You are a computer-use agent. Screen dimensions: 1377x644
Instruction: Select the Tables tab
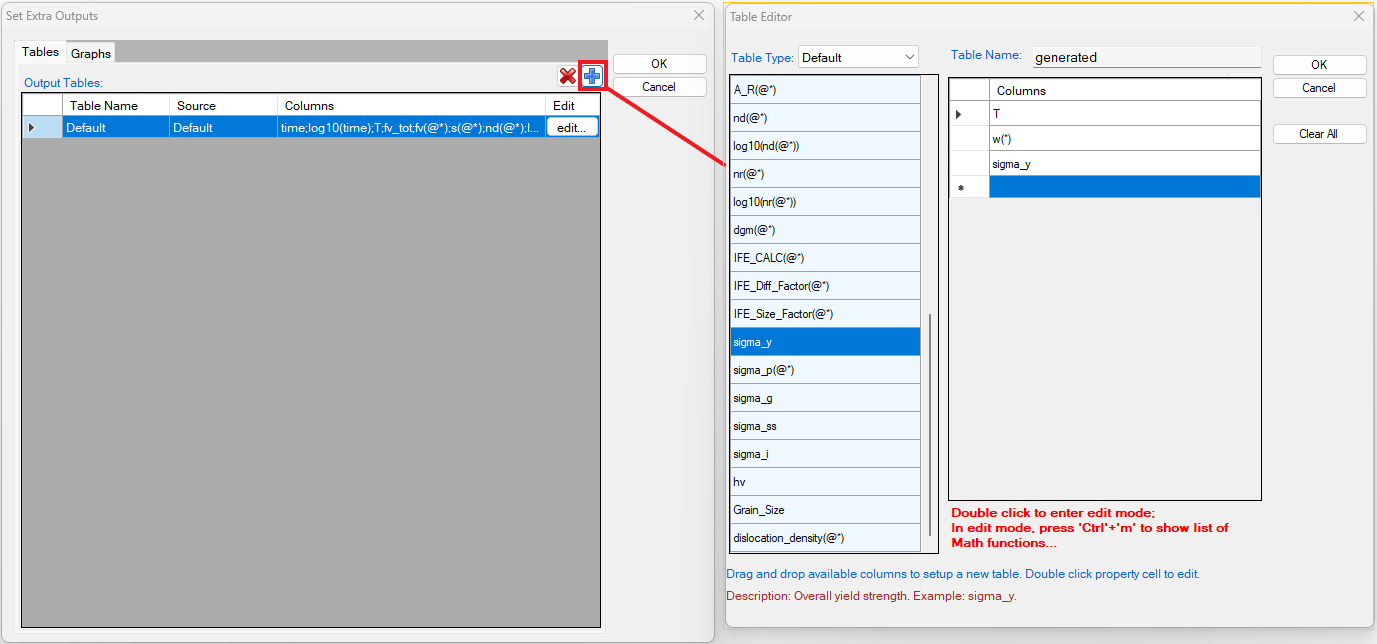pyautogui.click(x=41, y=52)
